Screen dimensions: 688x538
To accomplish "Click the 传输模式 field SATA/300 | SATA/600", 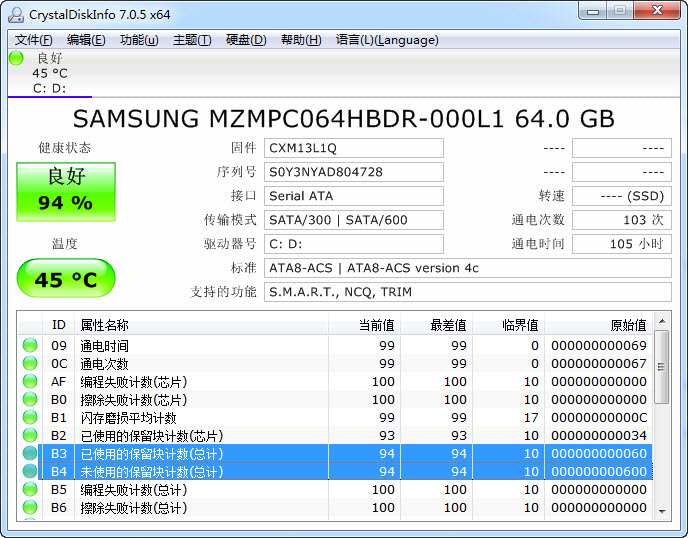I will tap(354, 220).
